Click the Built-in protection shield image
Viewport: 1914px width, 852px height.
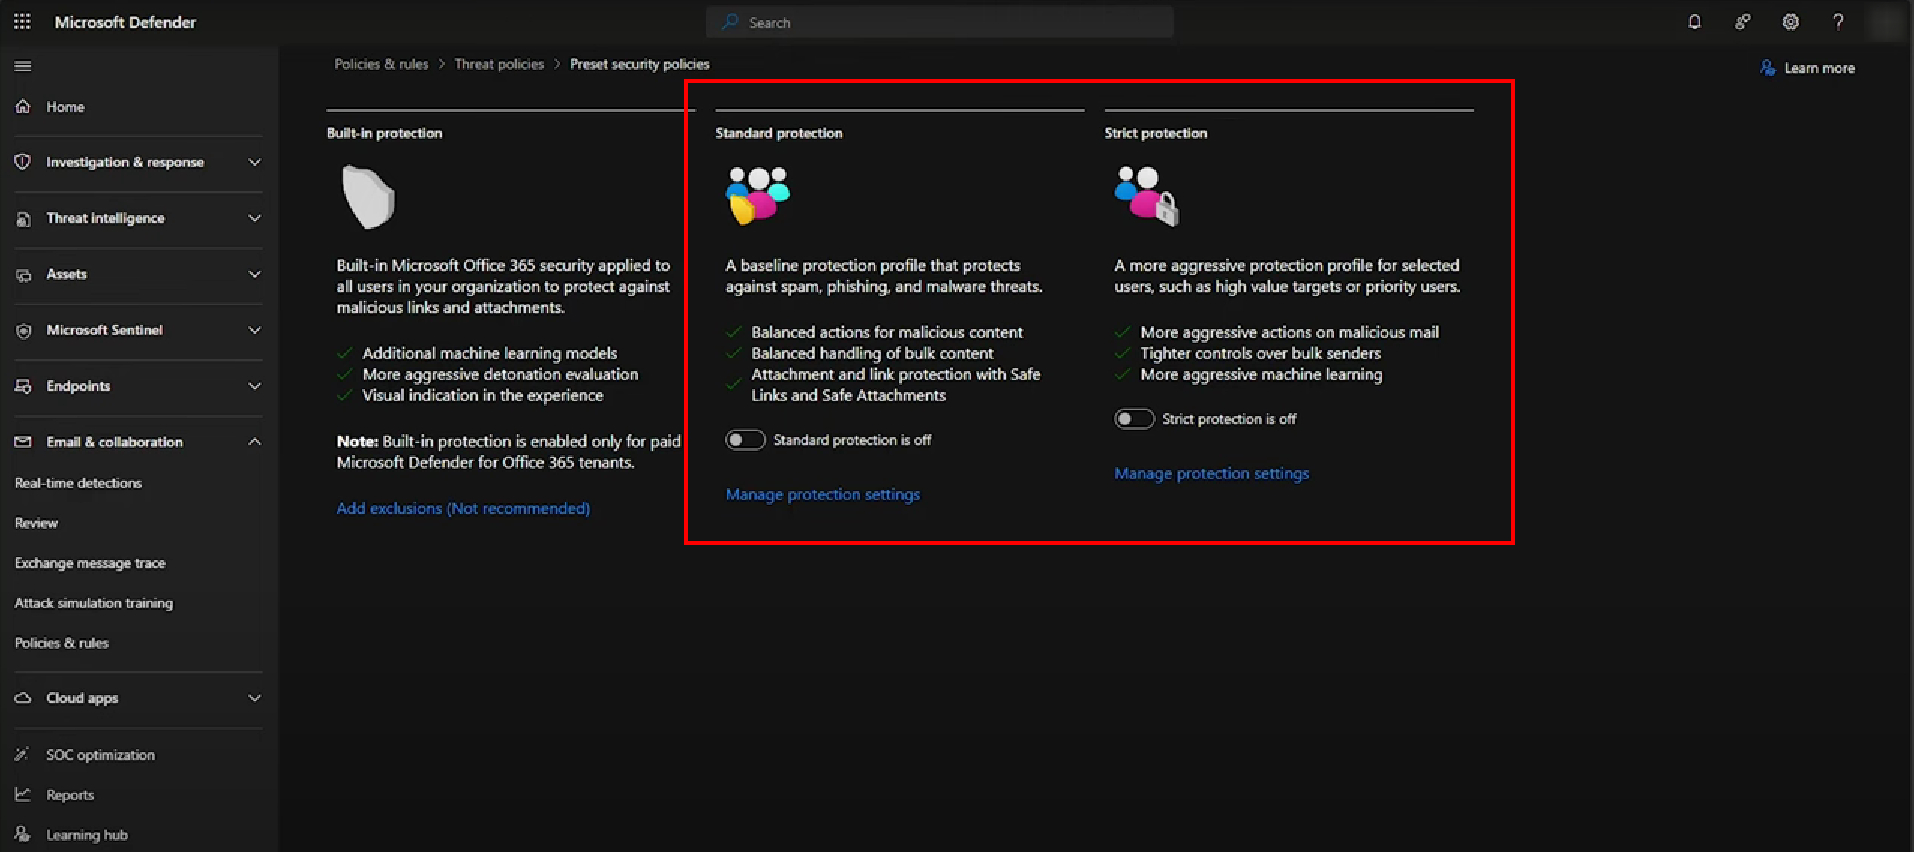coord(368,197)
